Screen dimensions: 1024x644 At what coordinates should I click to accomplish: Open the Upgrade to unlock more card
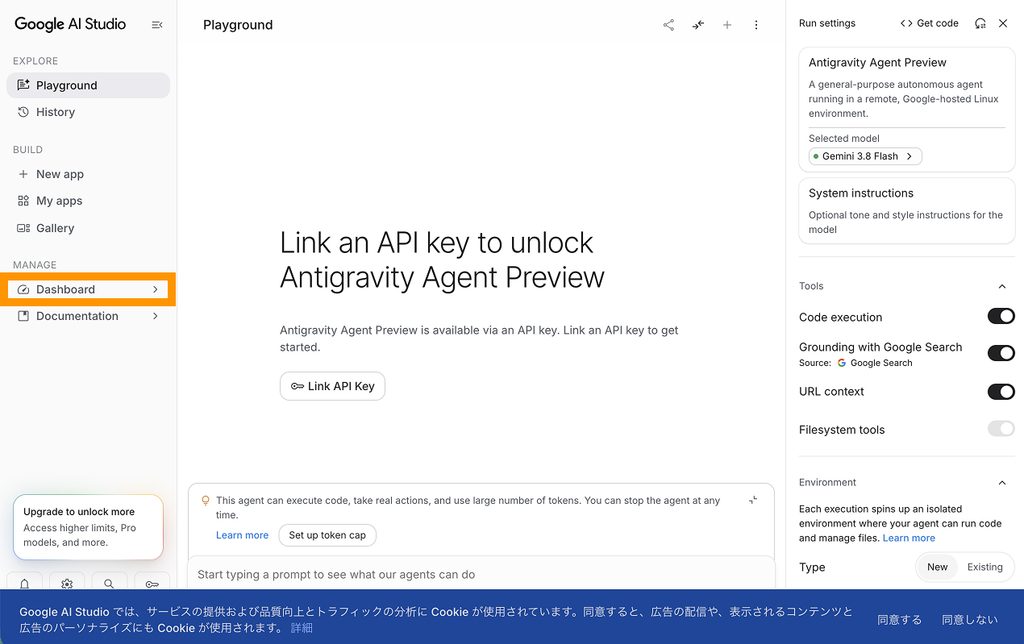coord(88,527)
